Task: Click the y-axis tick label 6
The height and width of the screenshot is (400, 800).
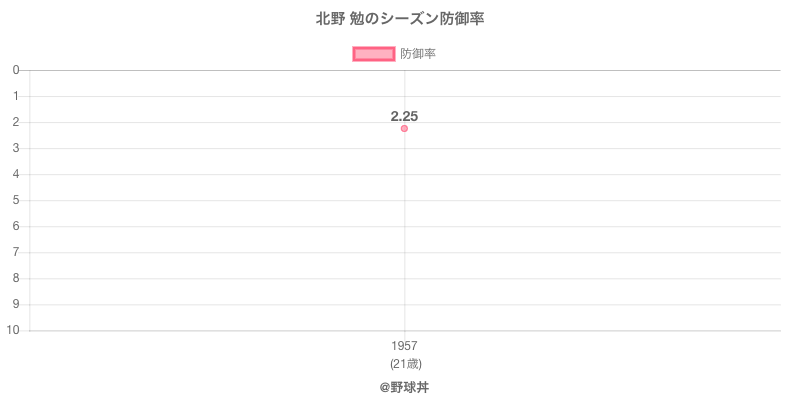Action: [16, 226]
